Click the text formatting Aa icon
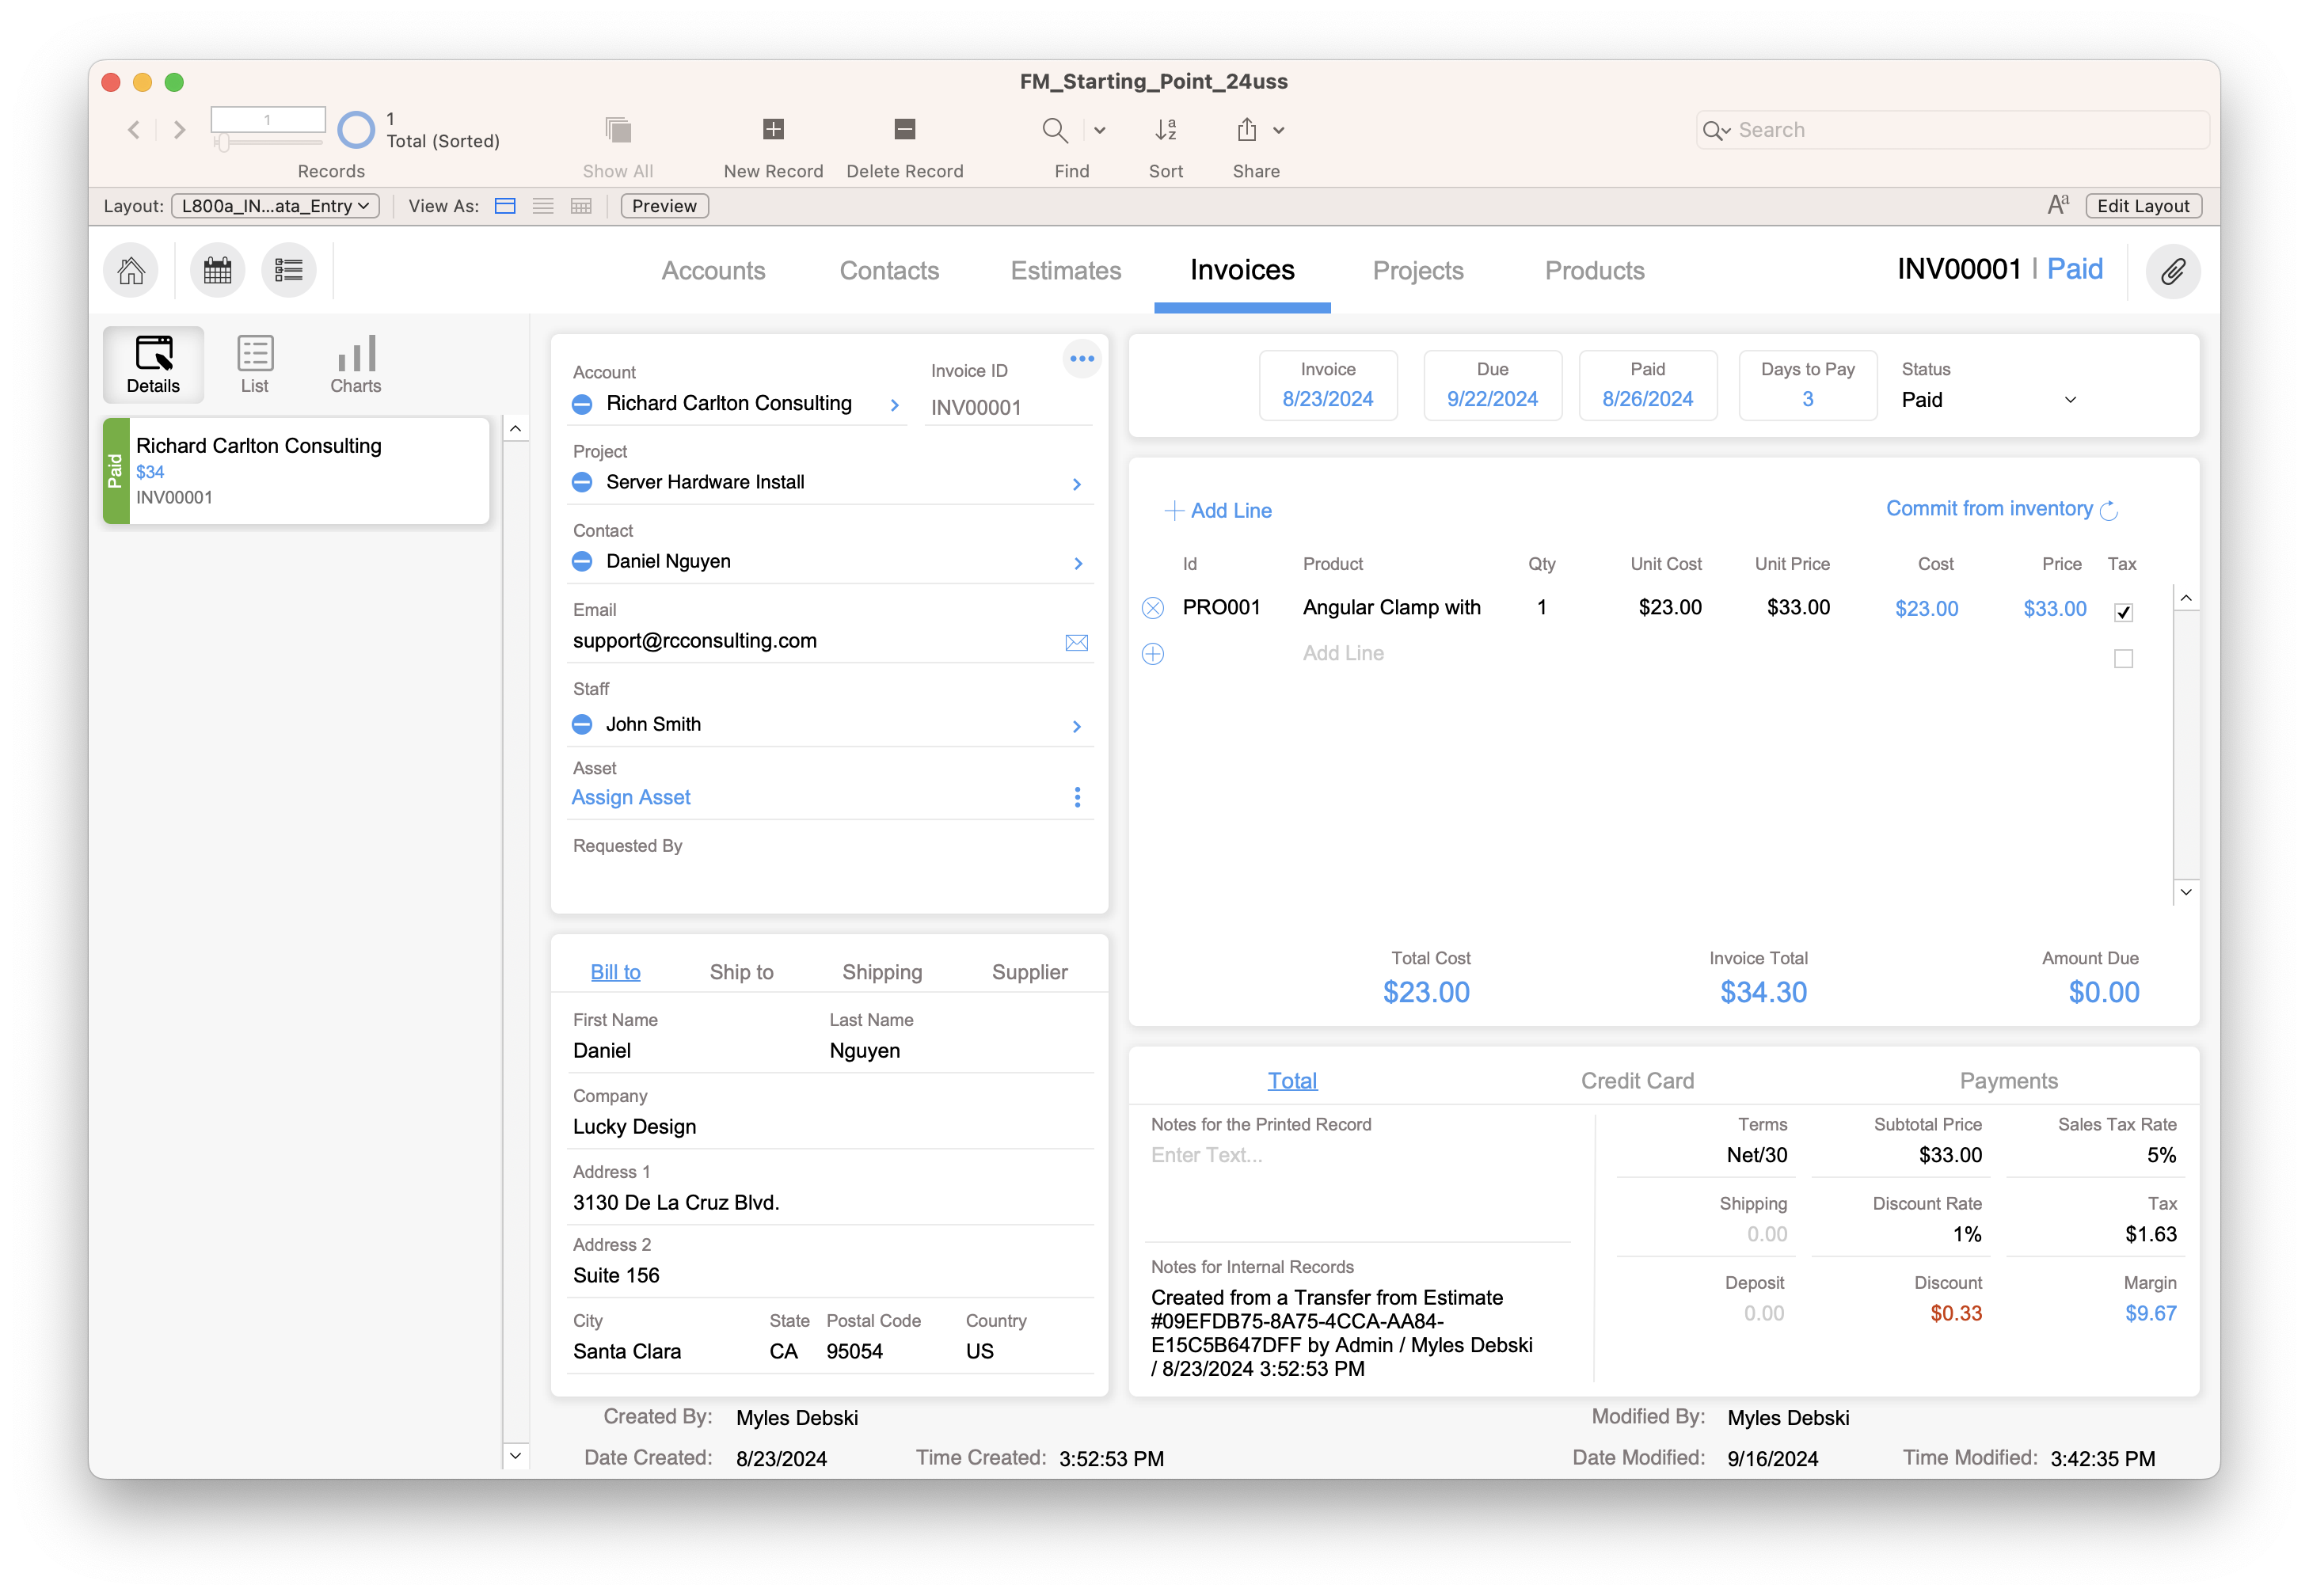The image size is (2309, 1596). coord(2057,205)
